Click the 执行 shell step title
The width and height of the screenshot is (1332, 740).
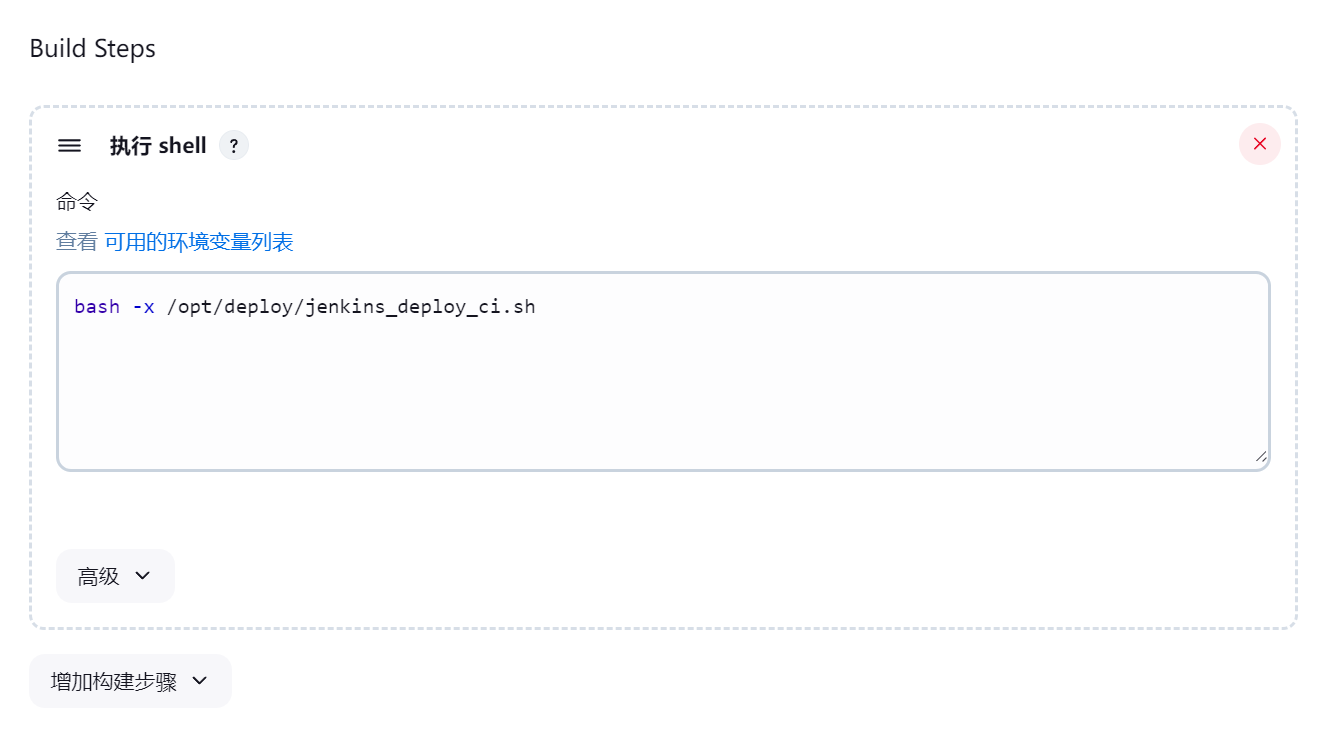click(158, 146)
